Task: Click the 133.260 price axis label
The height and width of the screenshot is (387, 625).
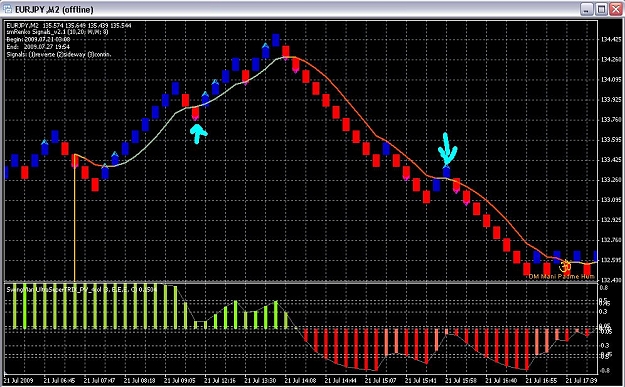Action: pyautogui.click(x=611, y=180)
